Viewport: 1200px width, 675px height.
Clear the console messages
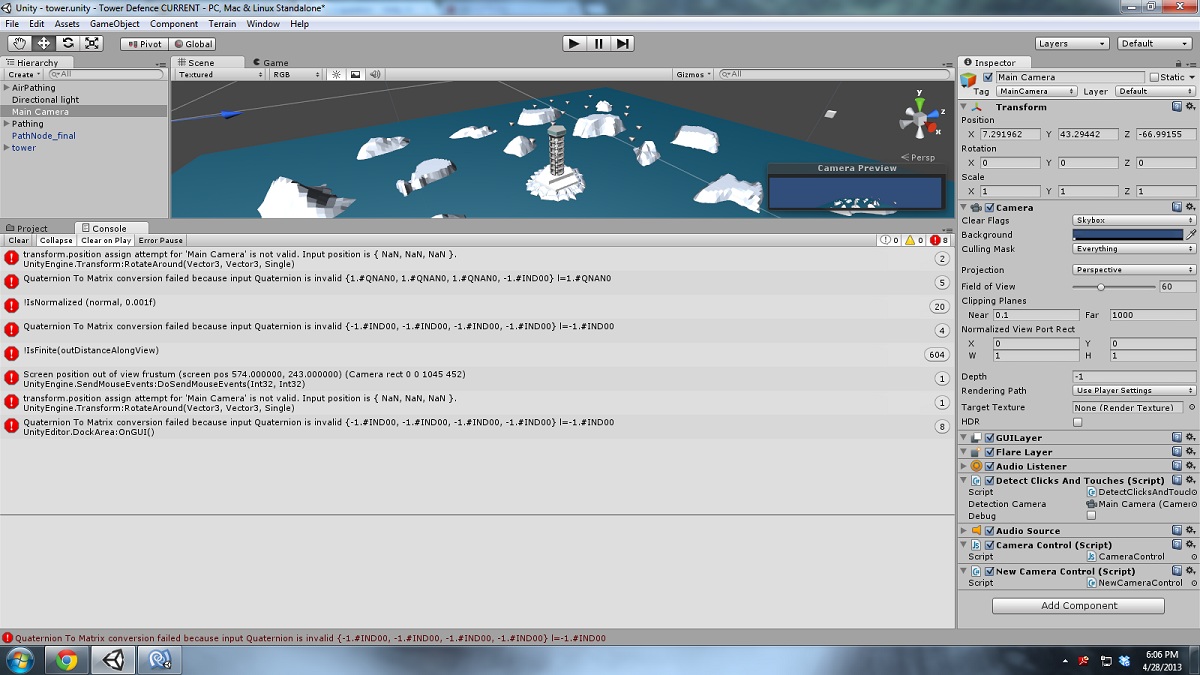click(x=19, y=240)
